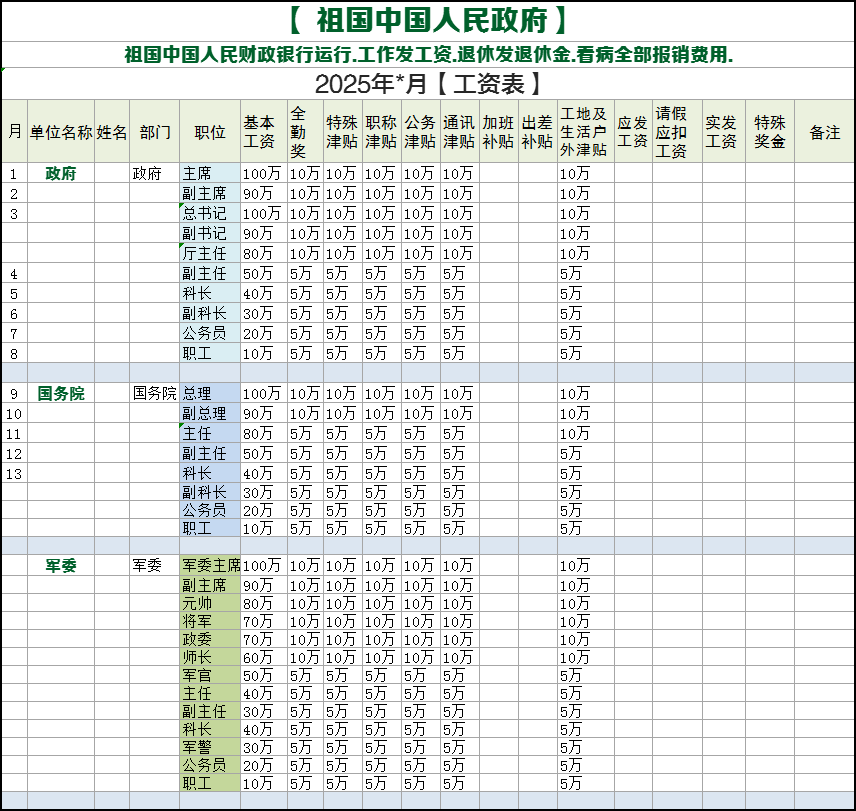Select the green subtitle about 财政银行运行
This screenshot has height=811, width=856.
(429, 55)
